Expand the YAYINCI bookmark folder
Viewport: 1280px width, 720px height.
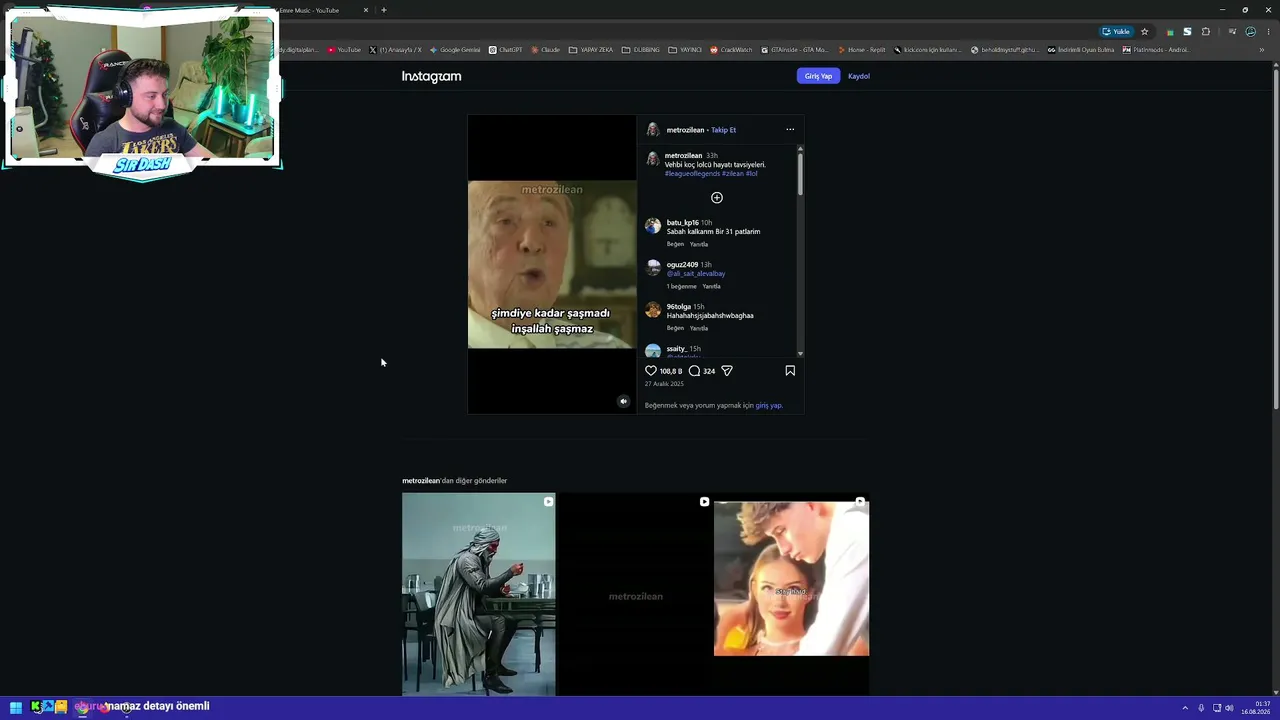click(686, 50)
